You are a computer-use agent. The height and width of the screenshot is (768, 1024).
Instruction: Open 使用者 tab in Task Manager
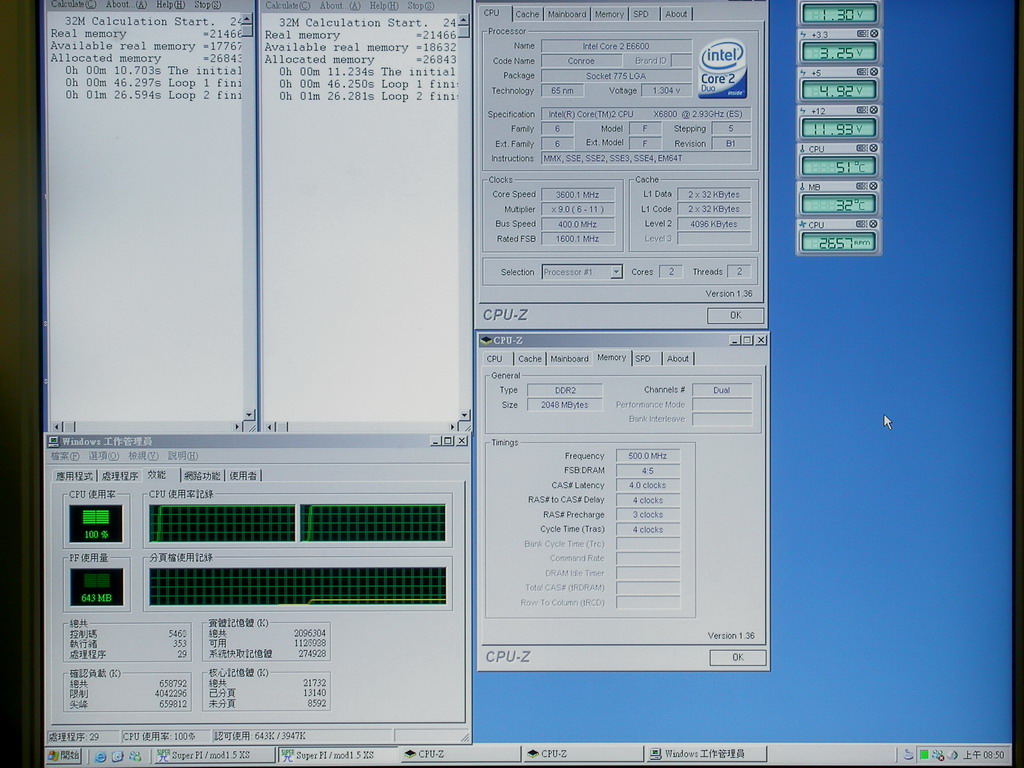click(x=243, y=476)
